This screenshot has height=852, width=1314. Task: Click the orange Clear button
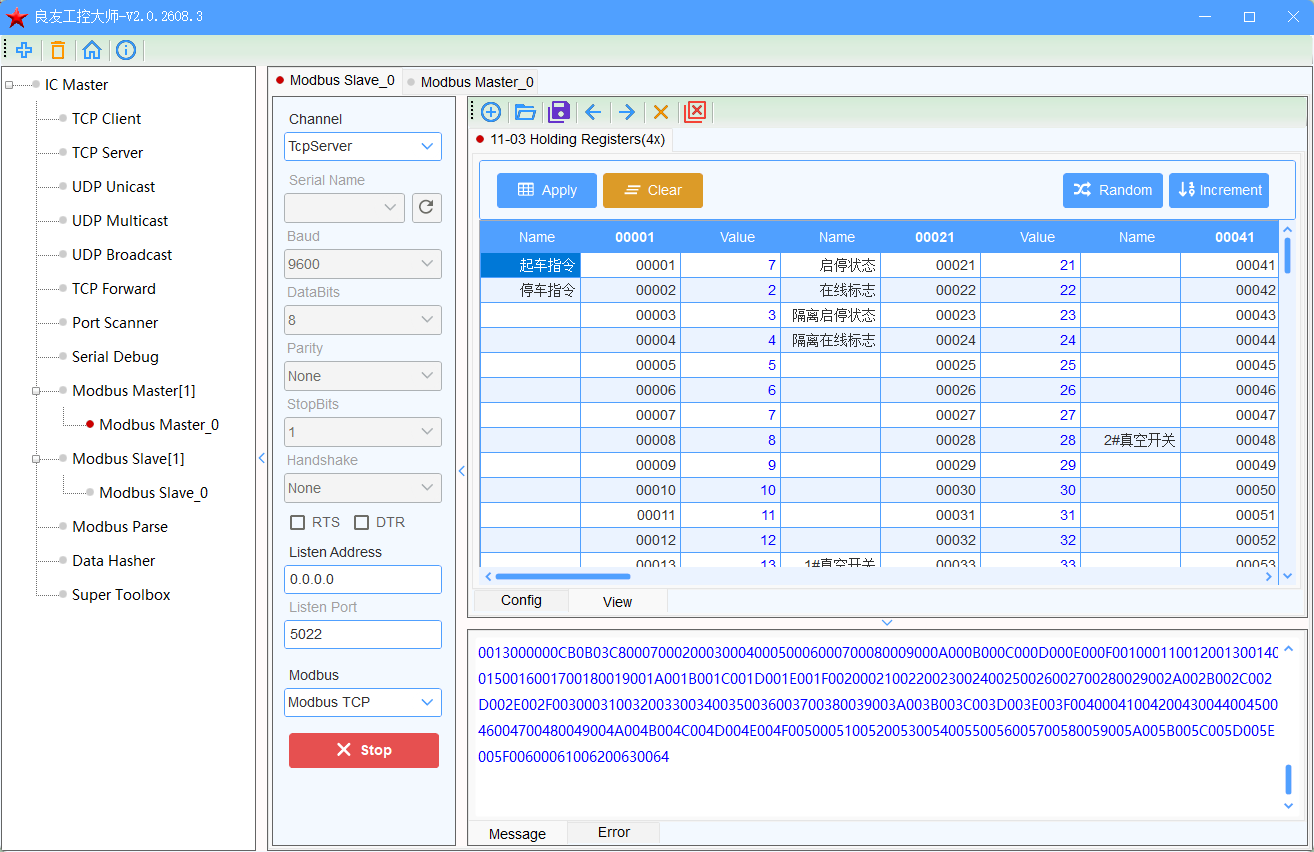click(653, 190)
